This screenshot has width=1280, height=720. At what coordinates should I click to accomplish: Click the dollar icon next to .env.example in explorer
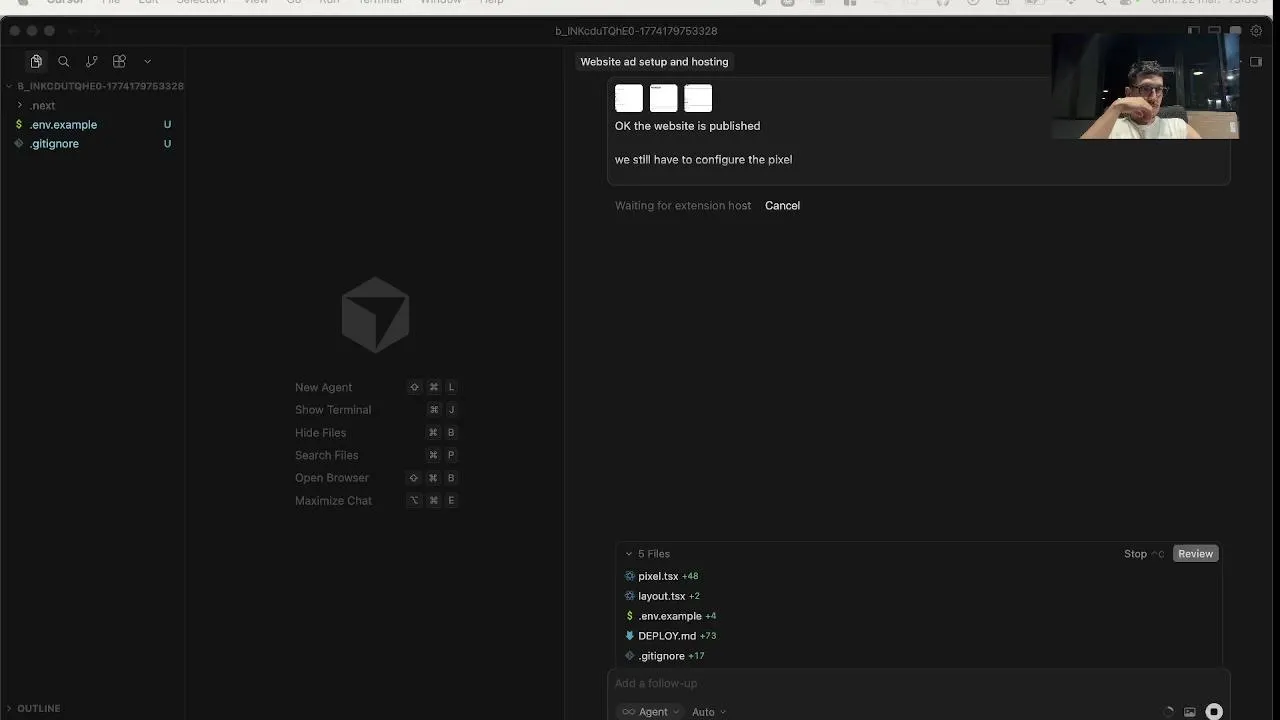pos(19,125)
